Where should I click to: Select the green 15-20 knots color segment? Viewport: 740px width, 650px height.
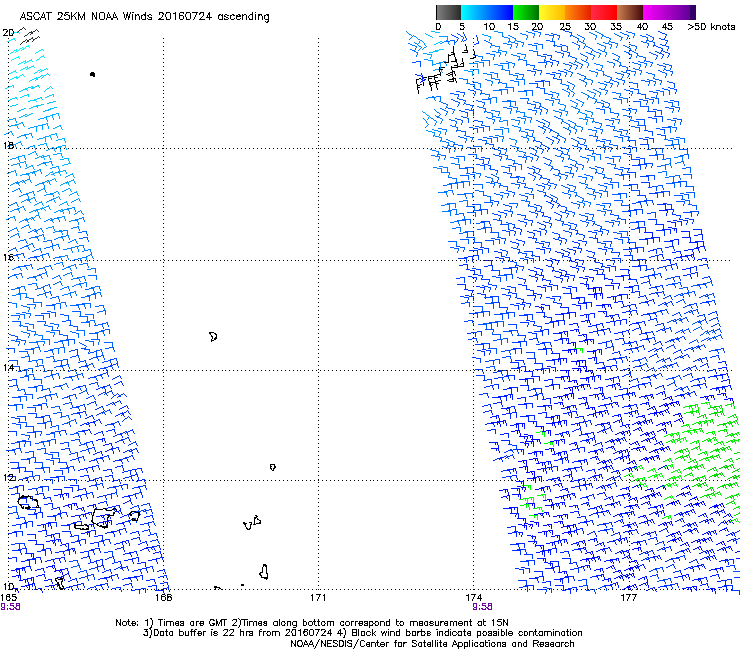pyautogui.click(x=526, y=12)
